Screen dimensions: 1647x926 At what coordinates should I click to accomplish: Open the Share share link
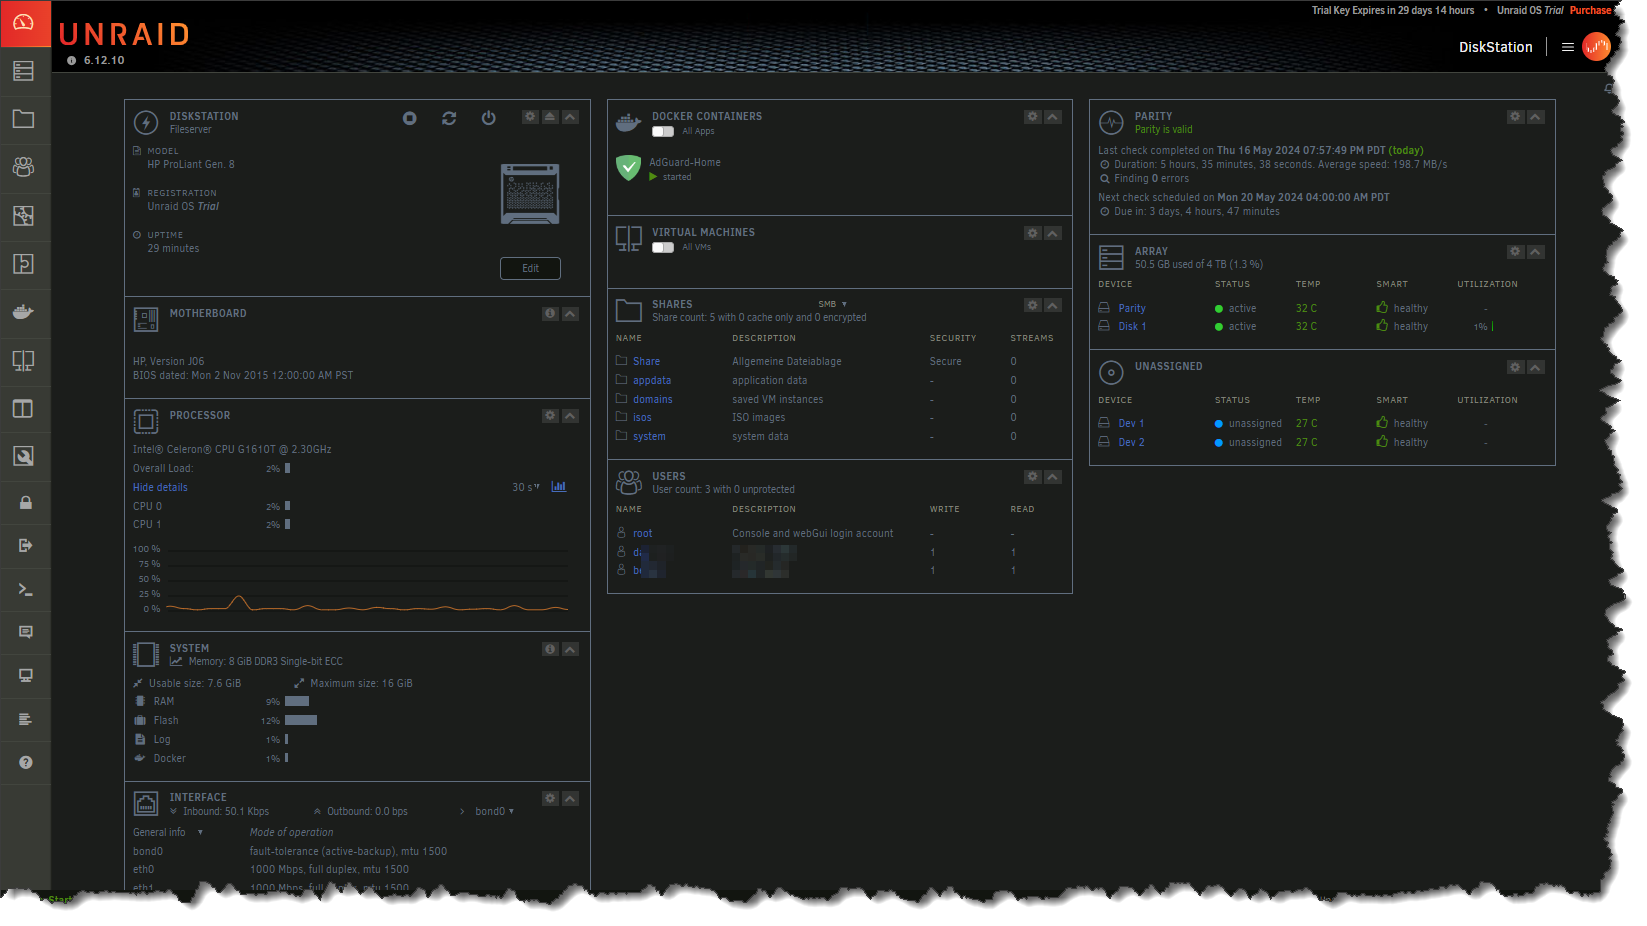point(646,361)
